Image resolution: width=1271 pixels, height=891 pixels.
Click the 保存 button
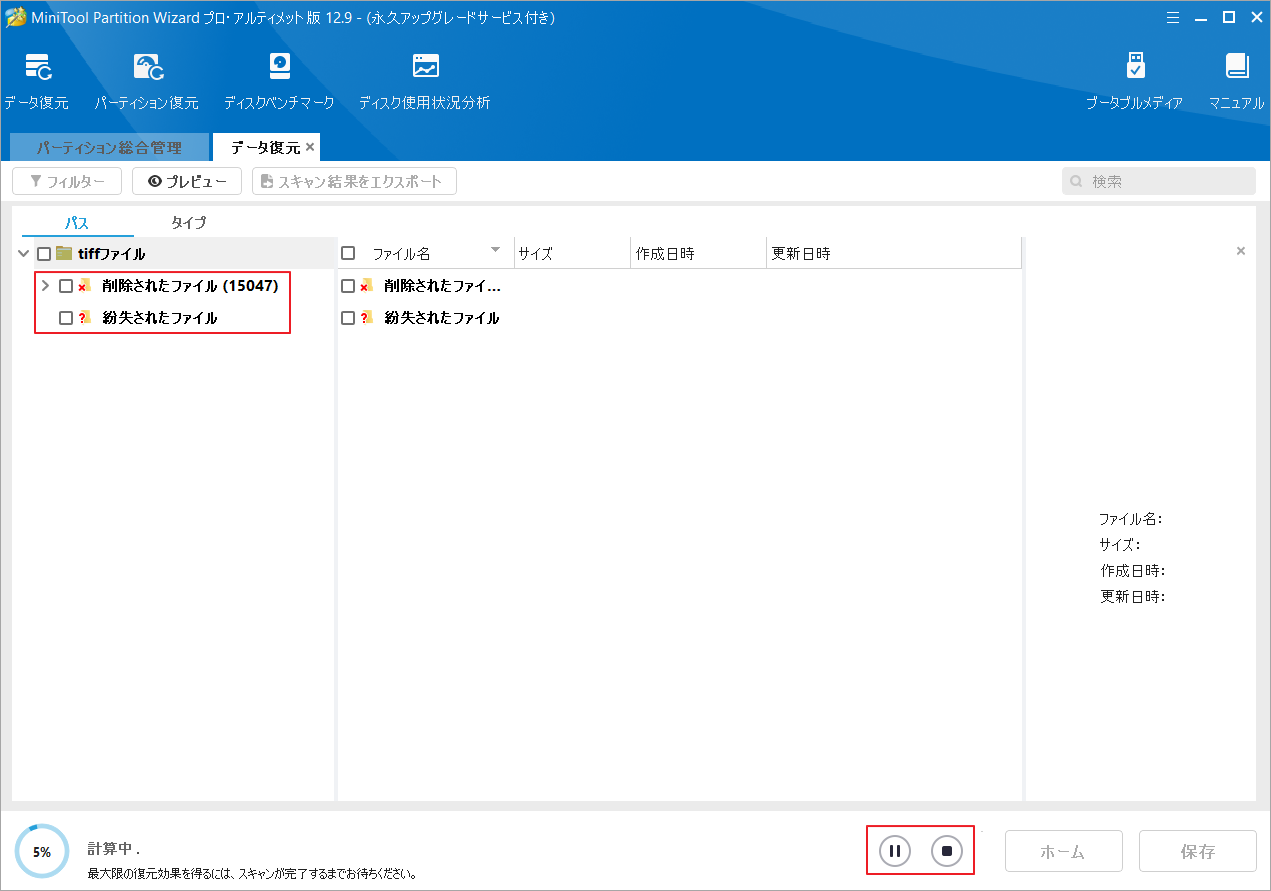[x=1197, y=851]
